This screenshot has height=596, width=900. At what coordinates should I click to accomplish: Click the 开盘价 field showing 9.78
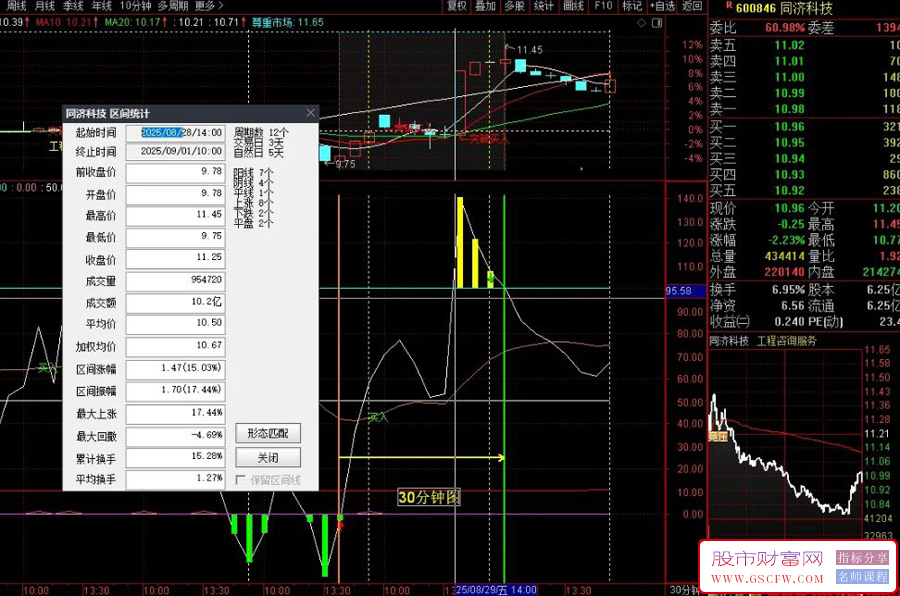click(x=176, y=194)
